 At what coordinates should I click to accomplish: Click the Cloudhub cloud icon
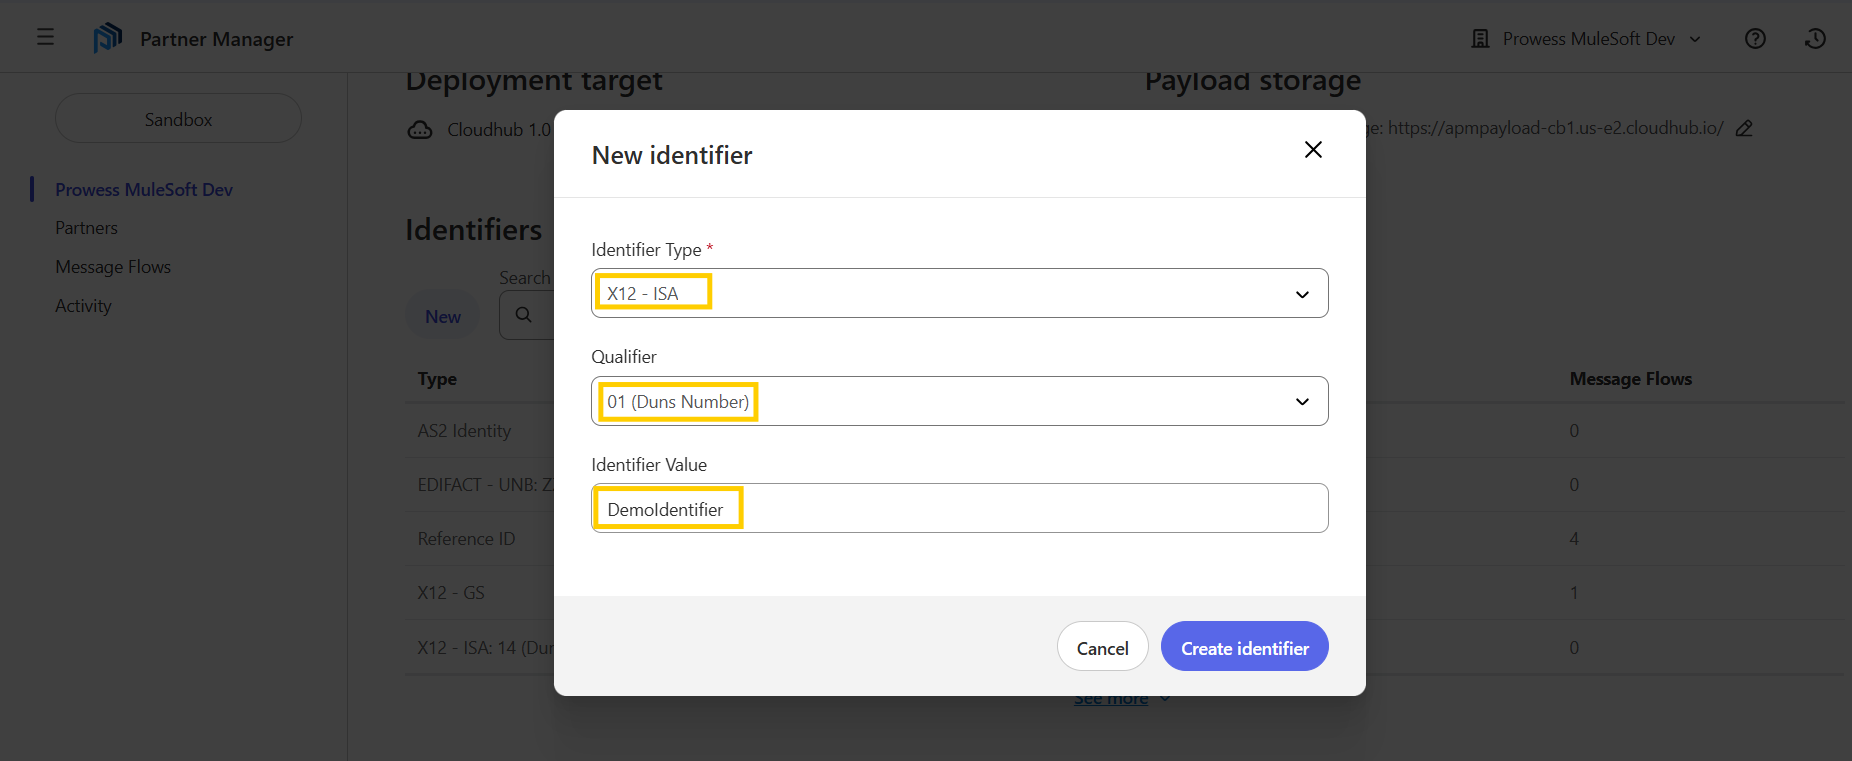(x=420, y=130)
